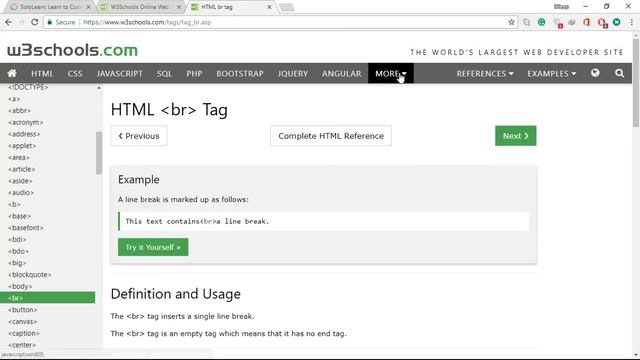Click the Previous button
640x360 pixels.
[139, 136]
